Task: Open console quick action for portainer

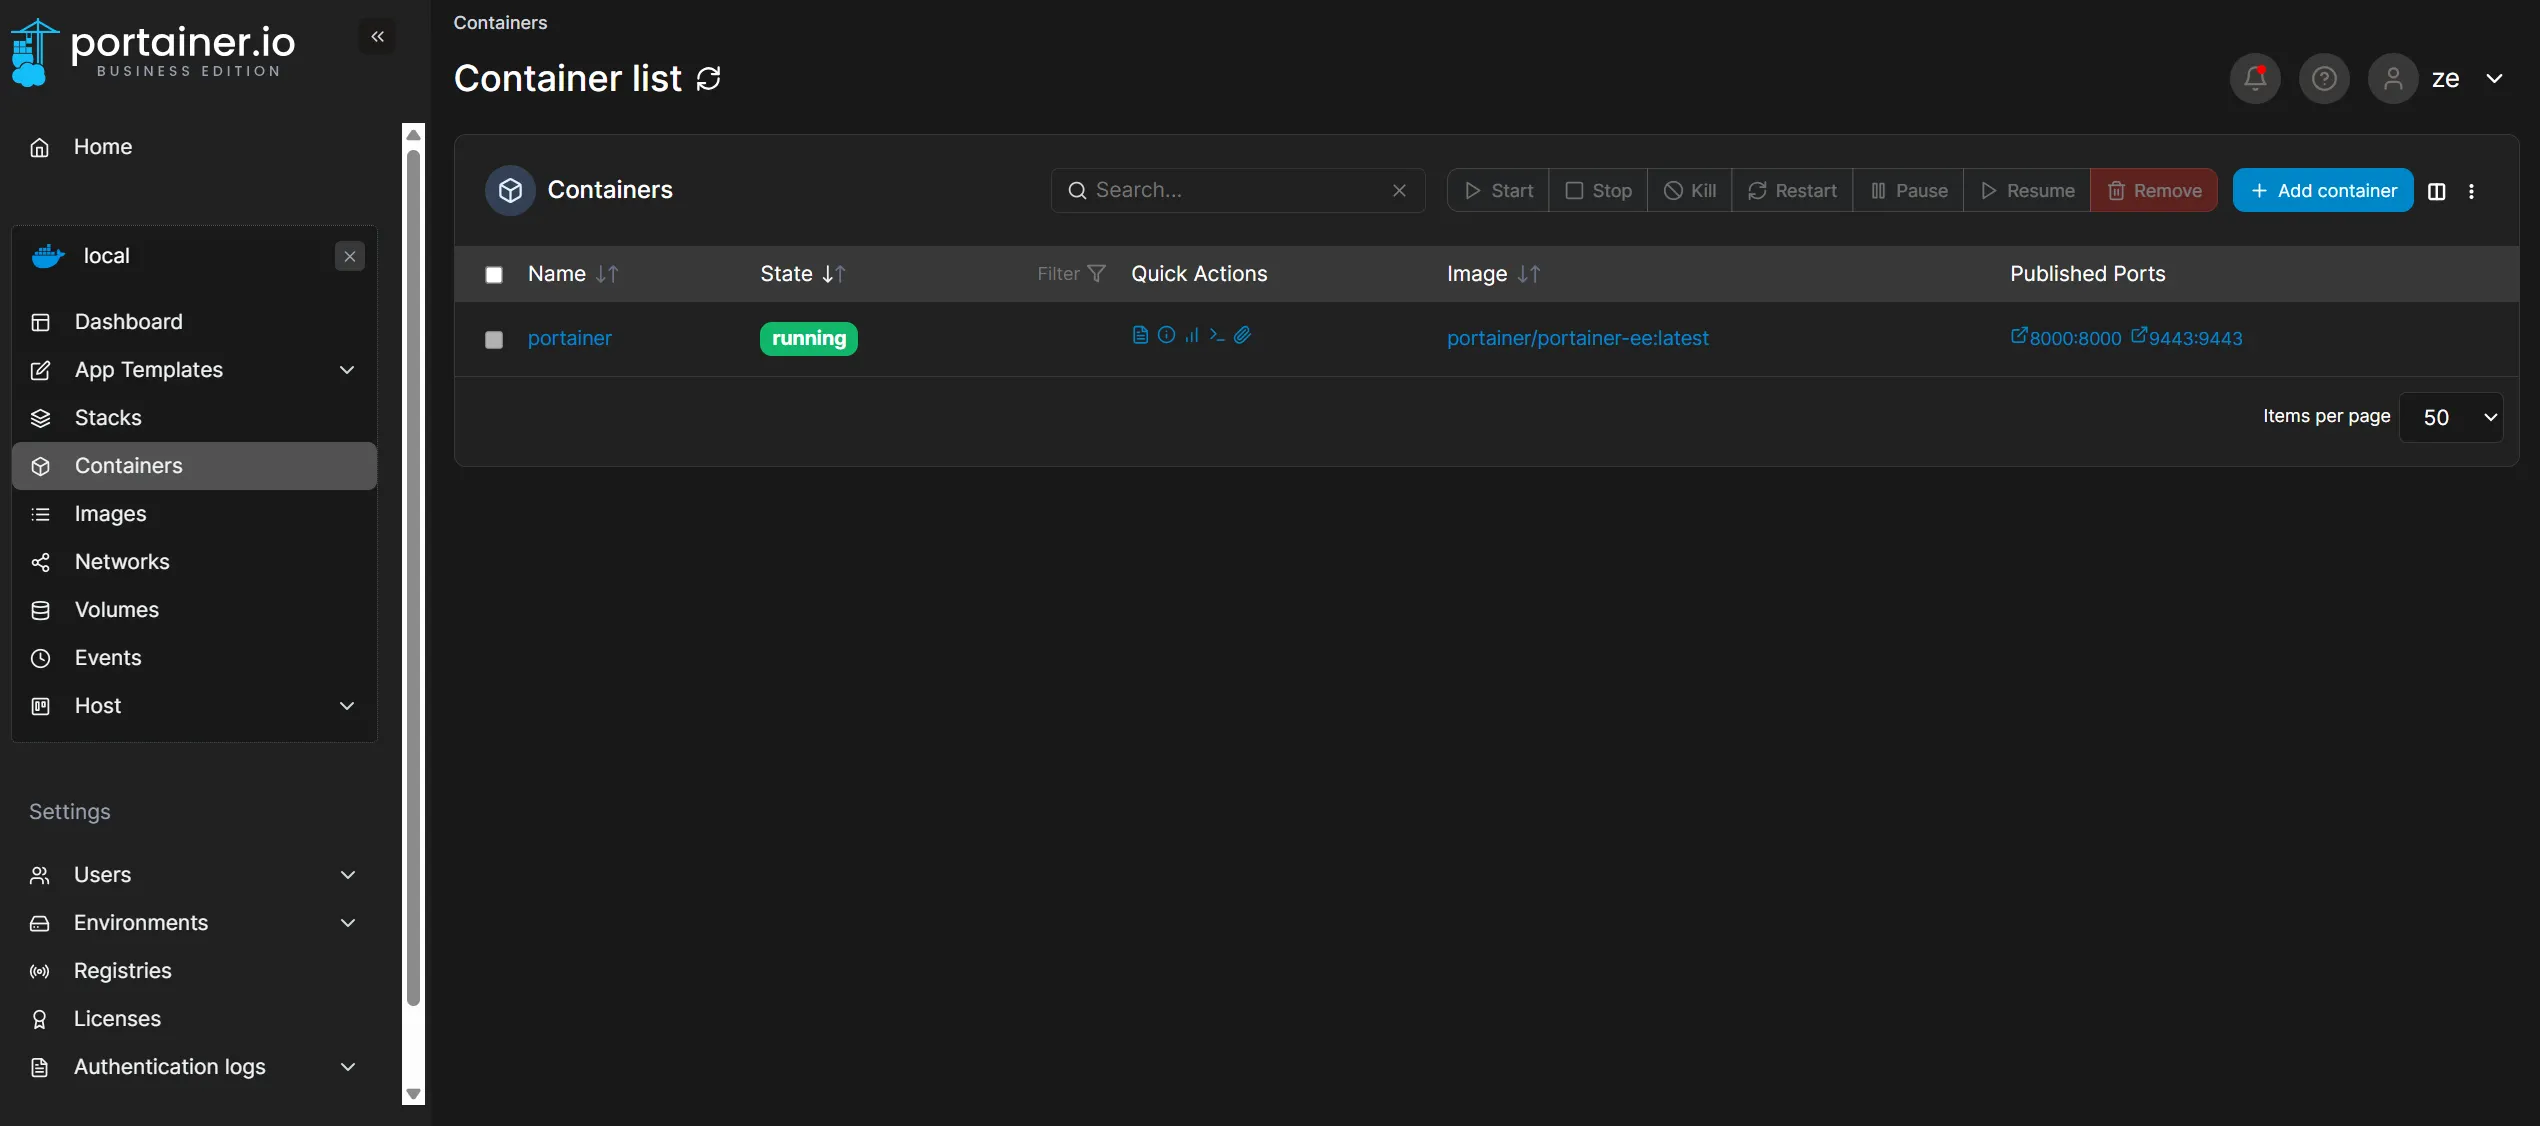Action: click(1217, 335)
